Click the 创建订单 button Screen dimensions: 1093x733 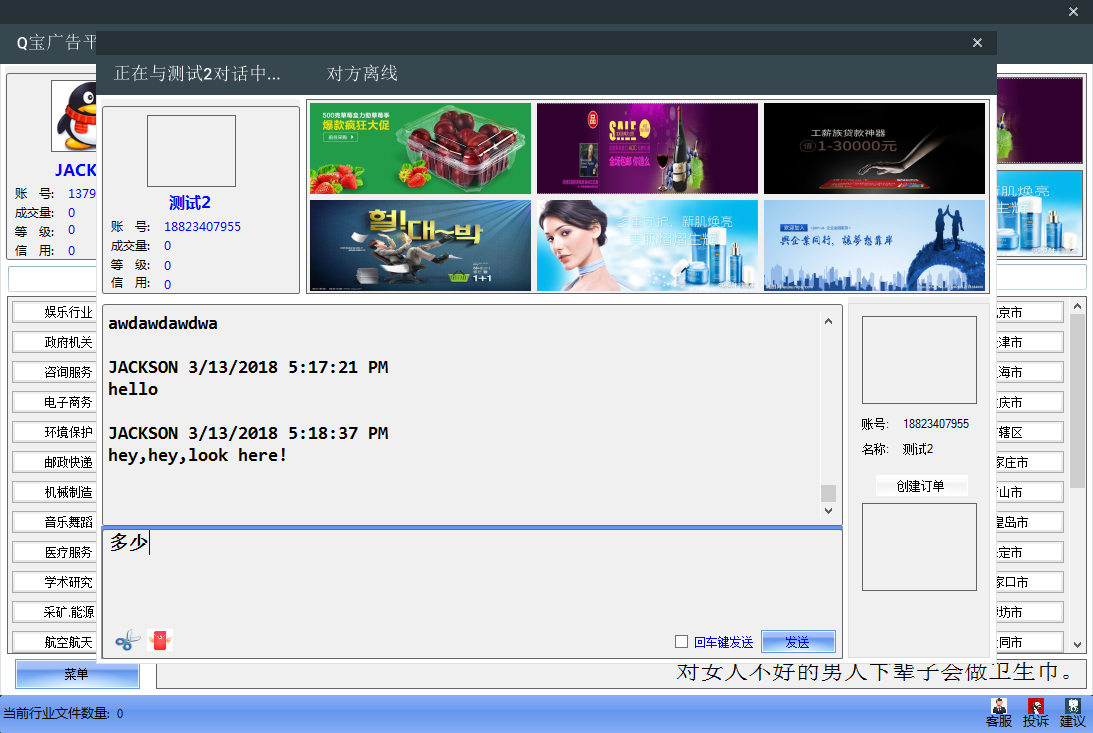[921, 486]
